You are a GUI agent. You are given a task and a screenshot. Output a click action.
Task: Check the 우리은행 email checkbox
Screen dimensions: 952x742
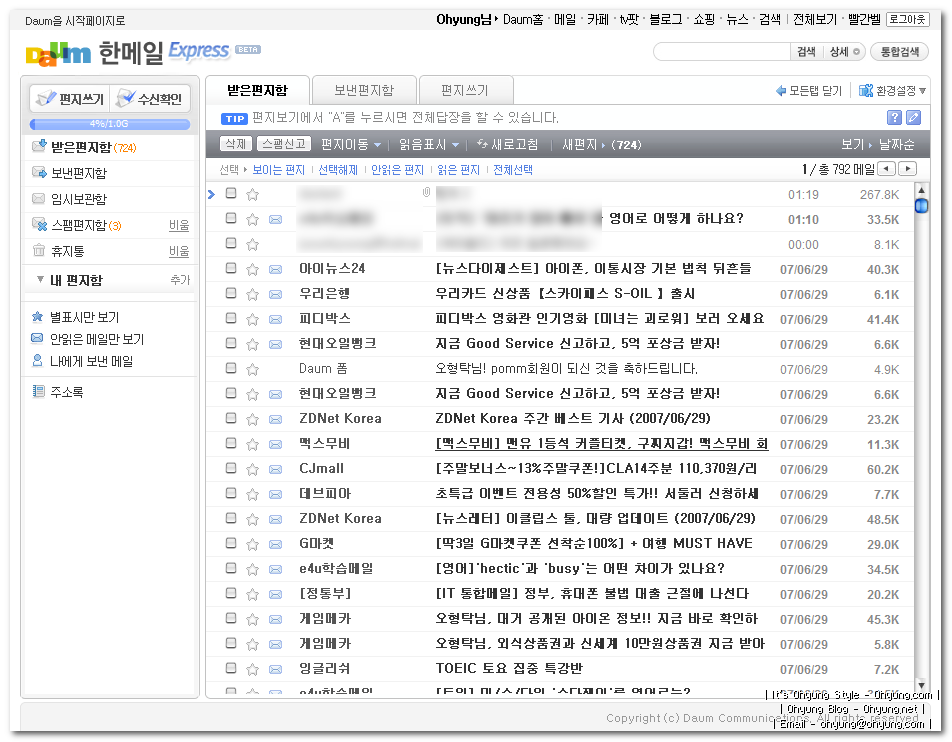(231, 293)
